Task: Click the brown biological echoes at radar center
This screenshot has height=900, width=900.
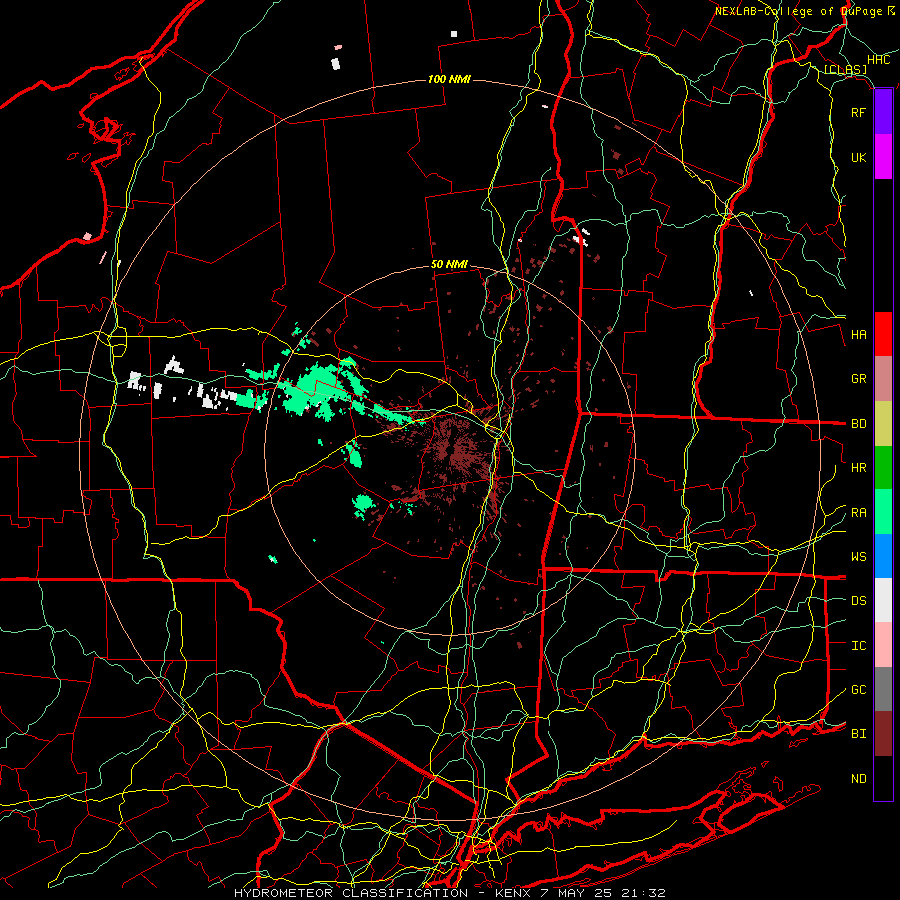Action: click(x=456, y=451)
